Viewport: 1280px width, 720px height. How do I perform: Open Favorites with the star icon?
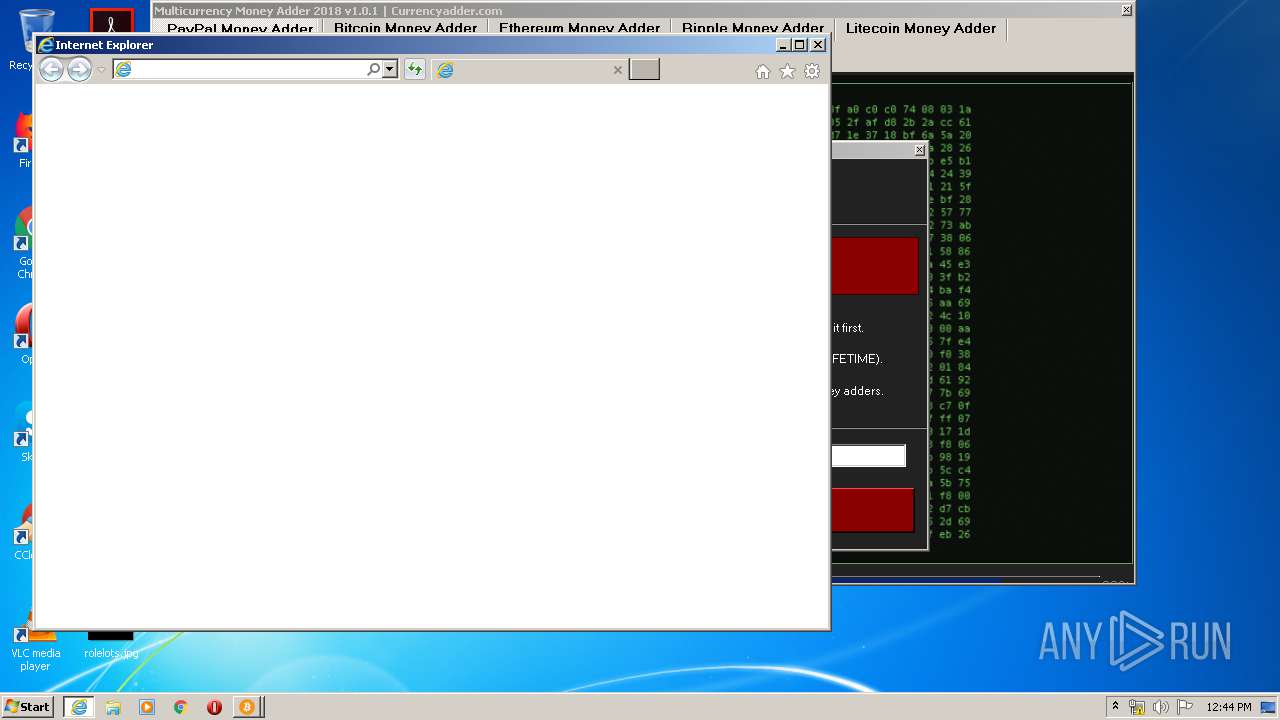[787, 71]
